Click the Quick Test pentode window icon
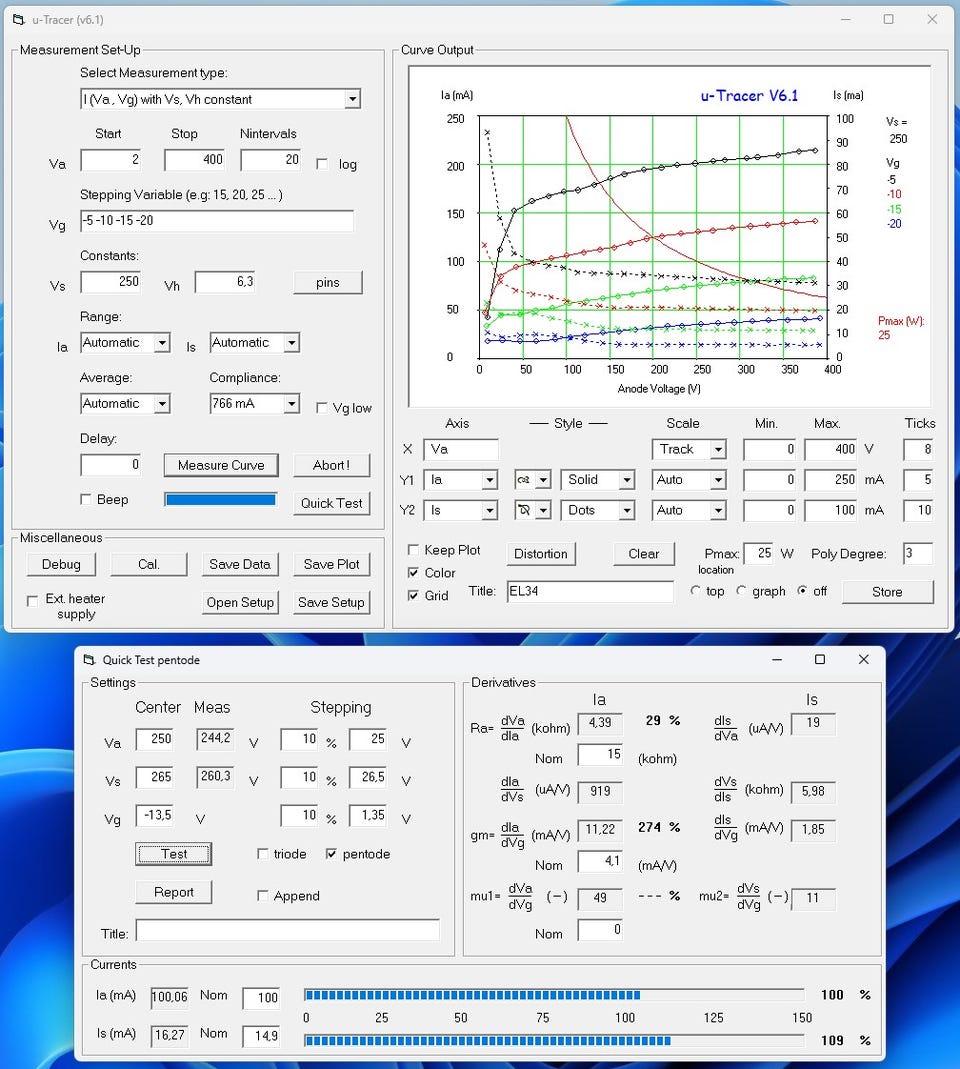The height and width of the screenshot is (1069, 960). pos(88,660)
